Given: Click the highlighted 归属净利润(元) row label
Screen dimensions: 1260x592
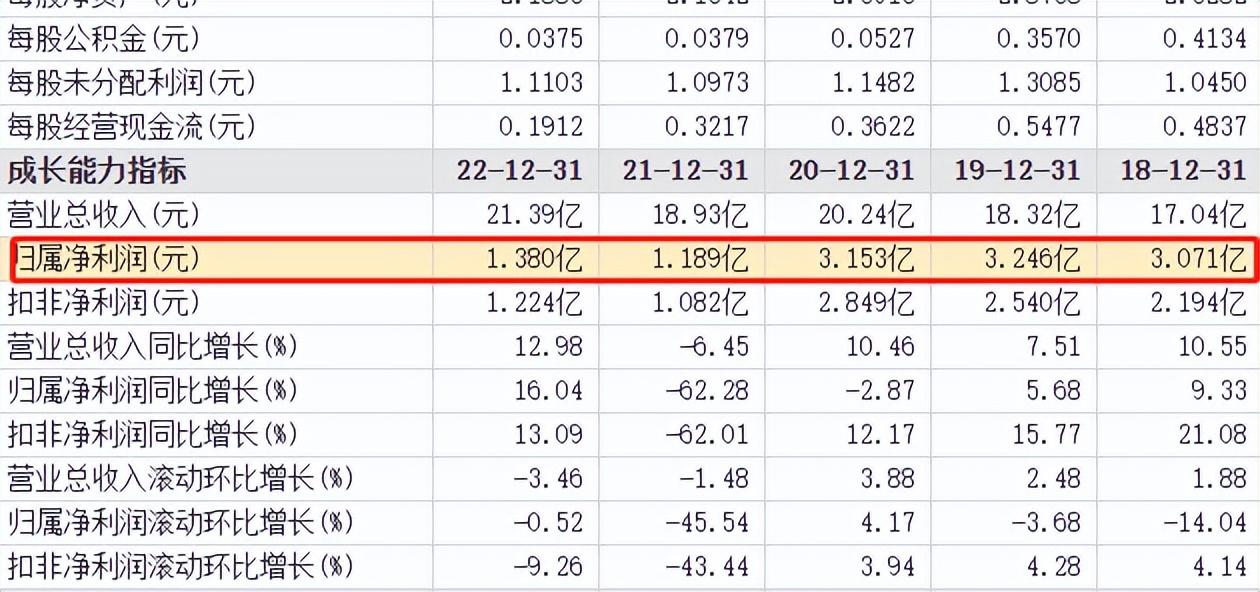Looking at the screenshot, I should point(108,259).
